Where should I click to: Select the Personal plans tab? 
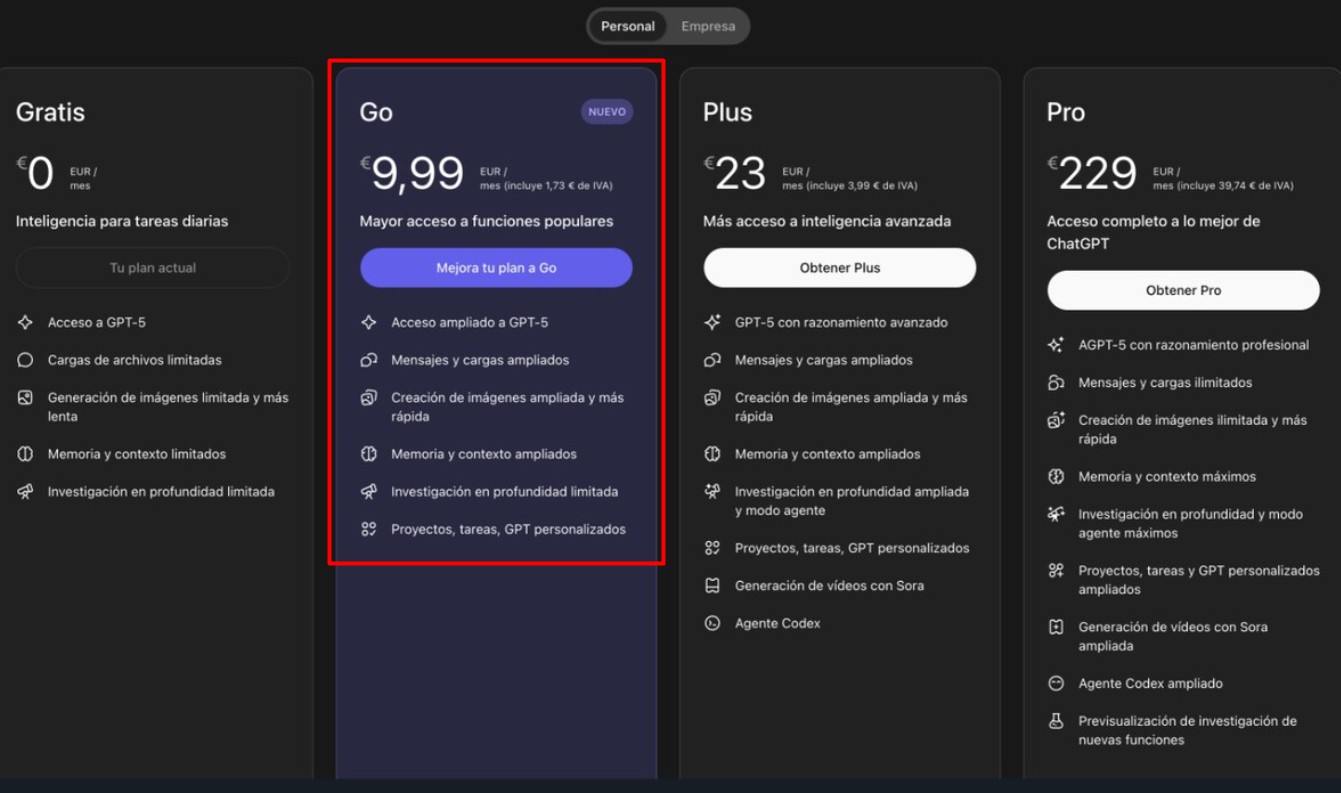628,27
